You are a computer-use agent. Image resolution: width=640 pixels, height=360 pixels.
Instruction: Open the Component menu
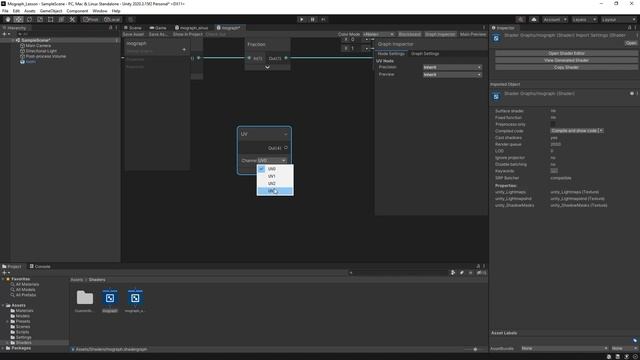pos(77,11)
